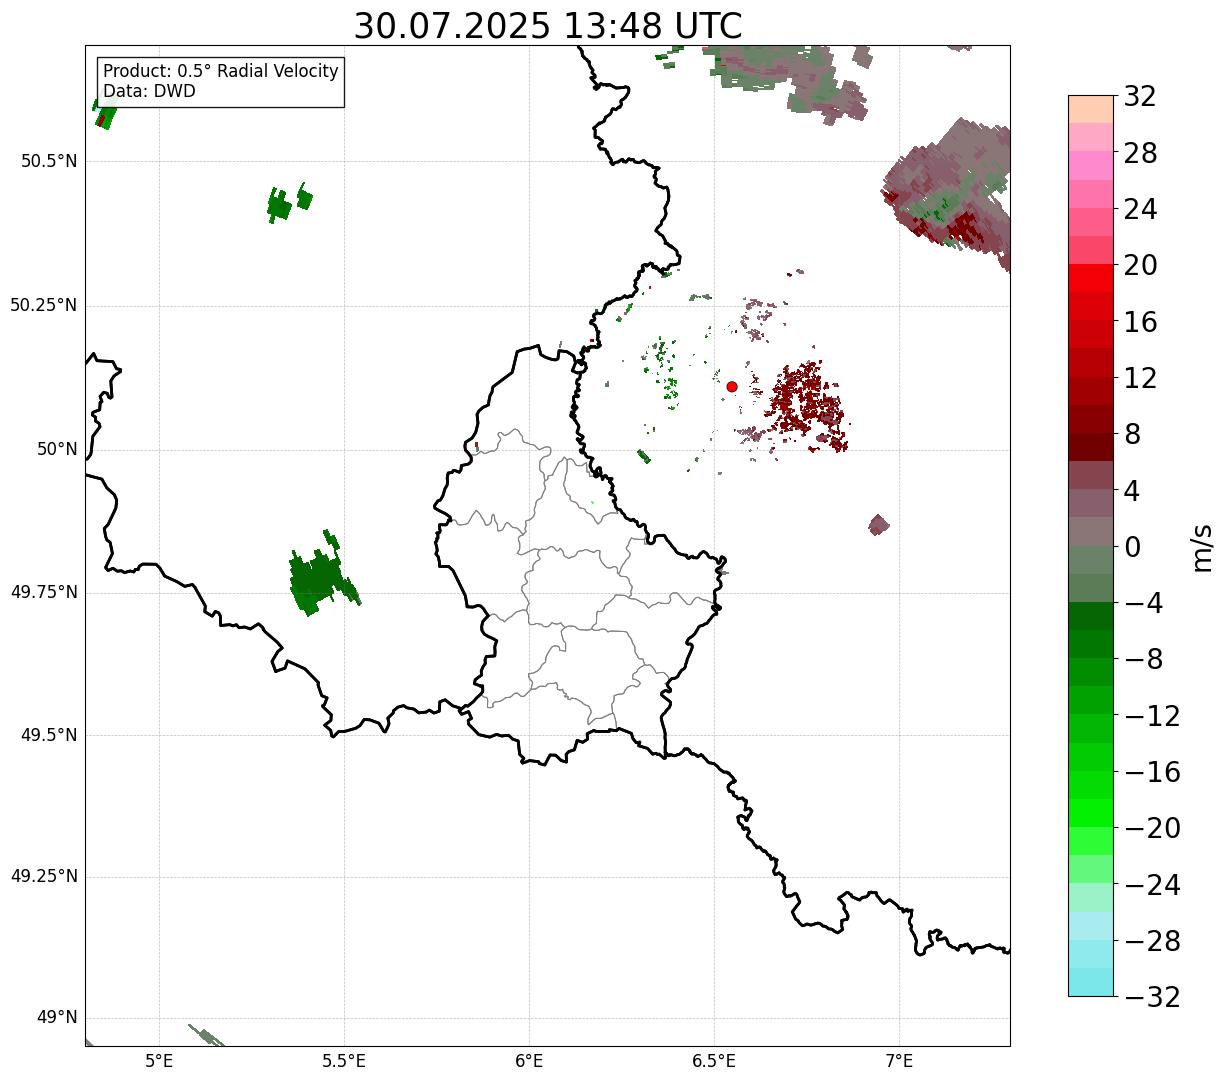Click the title '30.07.2025 13:48 UTC'
This screenshot has width=1225, height=1081.
tap(548, 26)
